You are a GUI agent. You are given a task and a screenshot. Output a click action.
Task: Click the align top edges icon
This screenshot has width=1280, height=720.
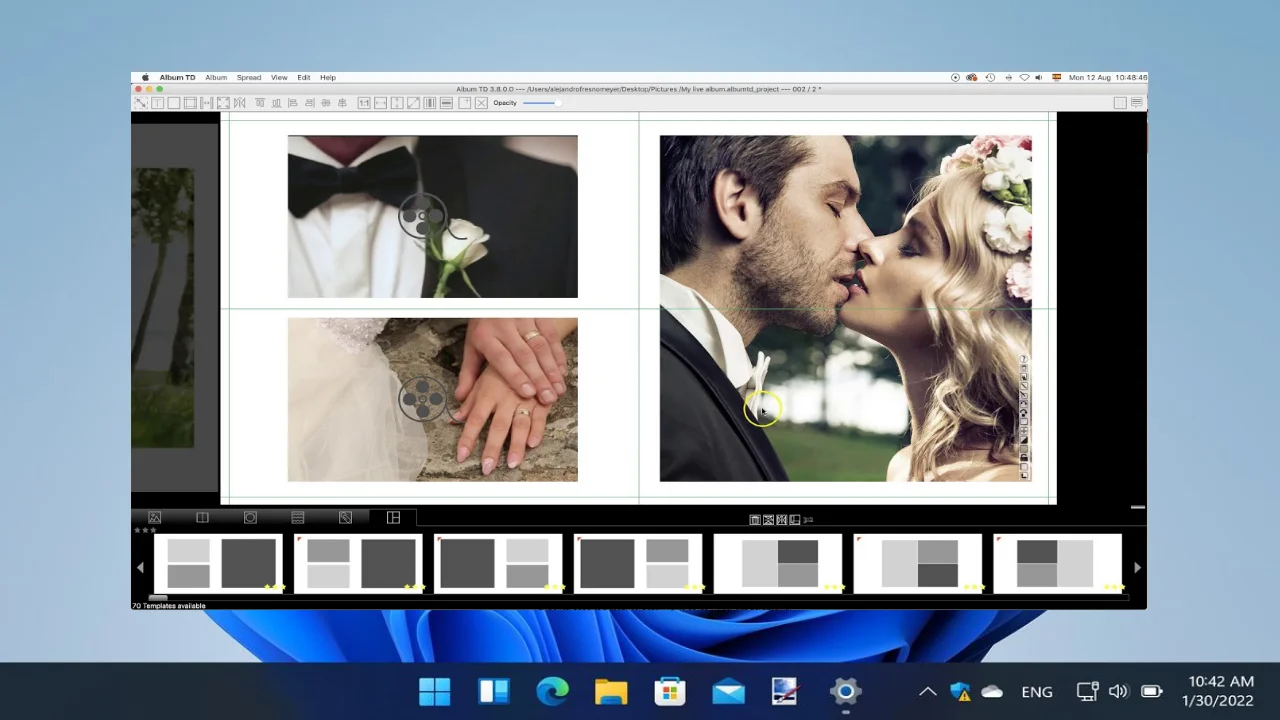point(260,103)
